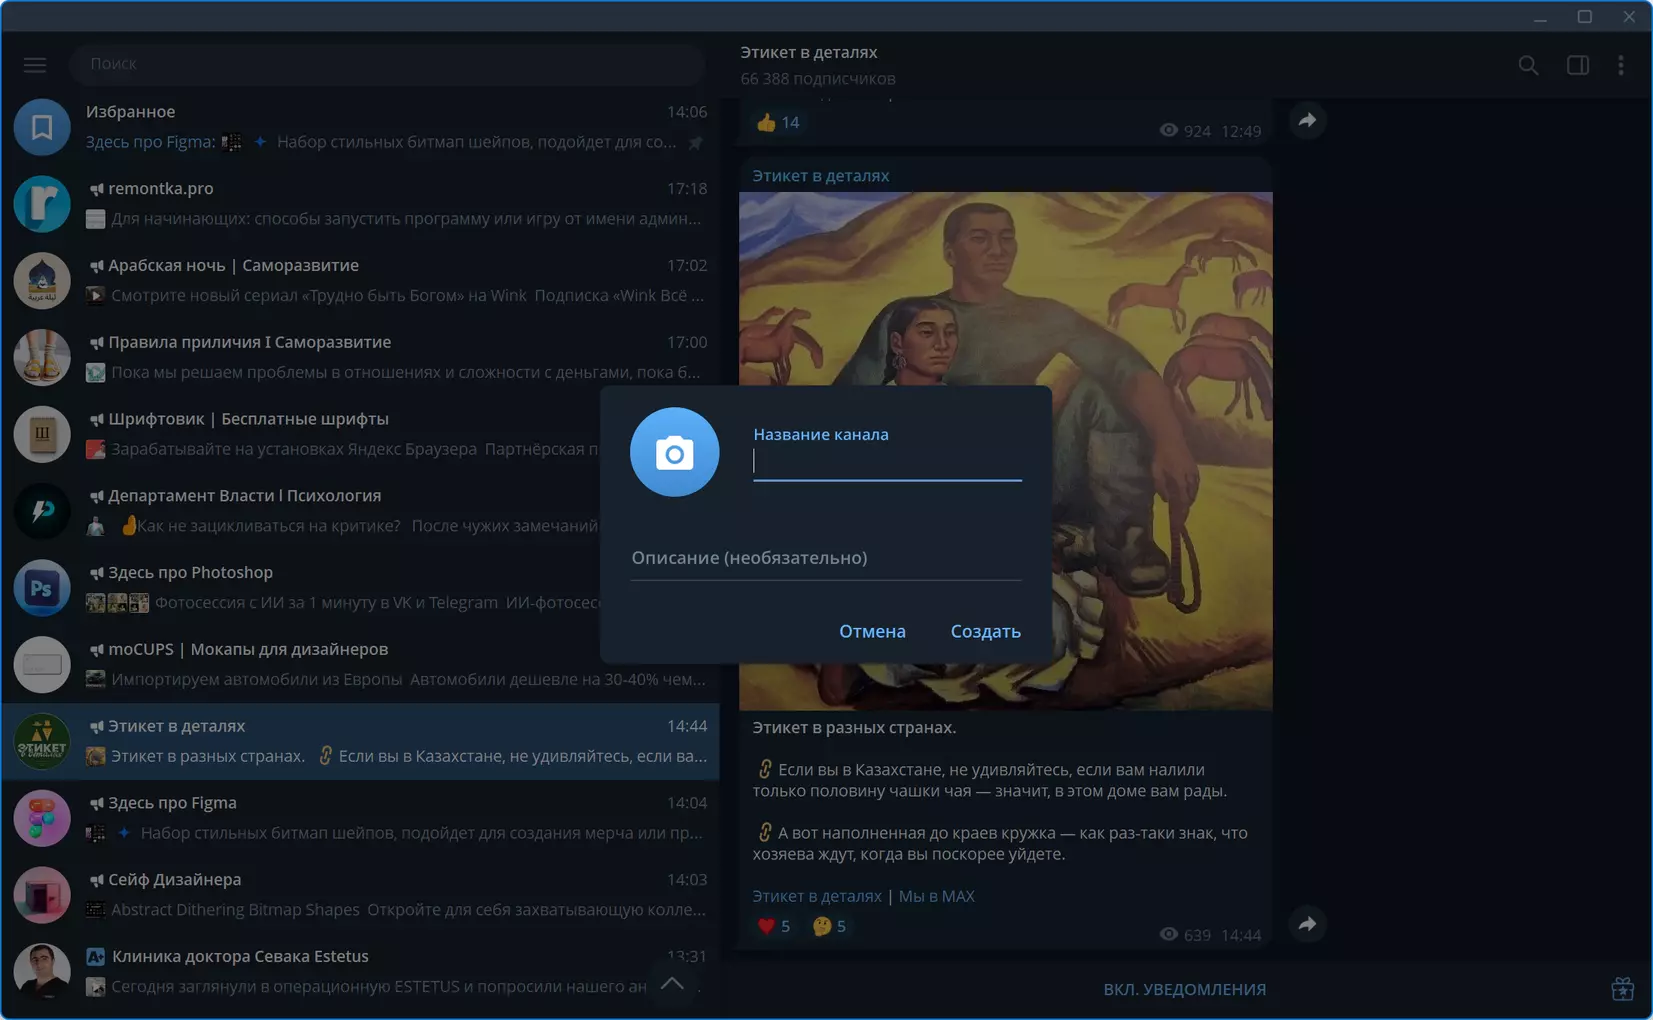Click the Клиника доктора Севака avatar
The image size is (1653, 1020).
pos(42,971)
